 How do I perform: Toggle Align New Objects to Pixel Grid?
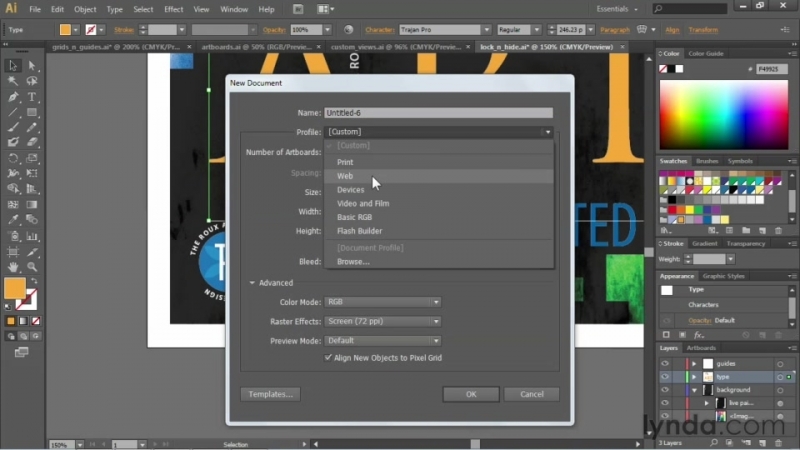(x=328, y=358)
